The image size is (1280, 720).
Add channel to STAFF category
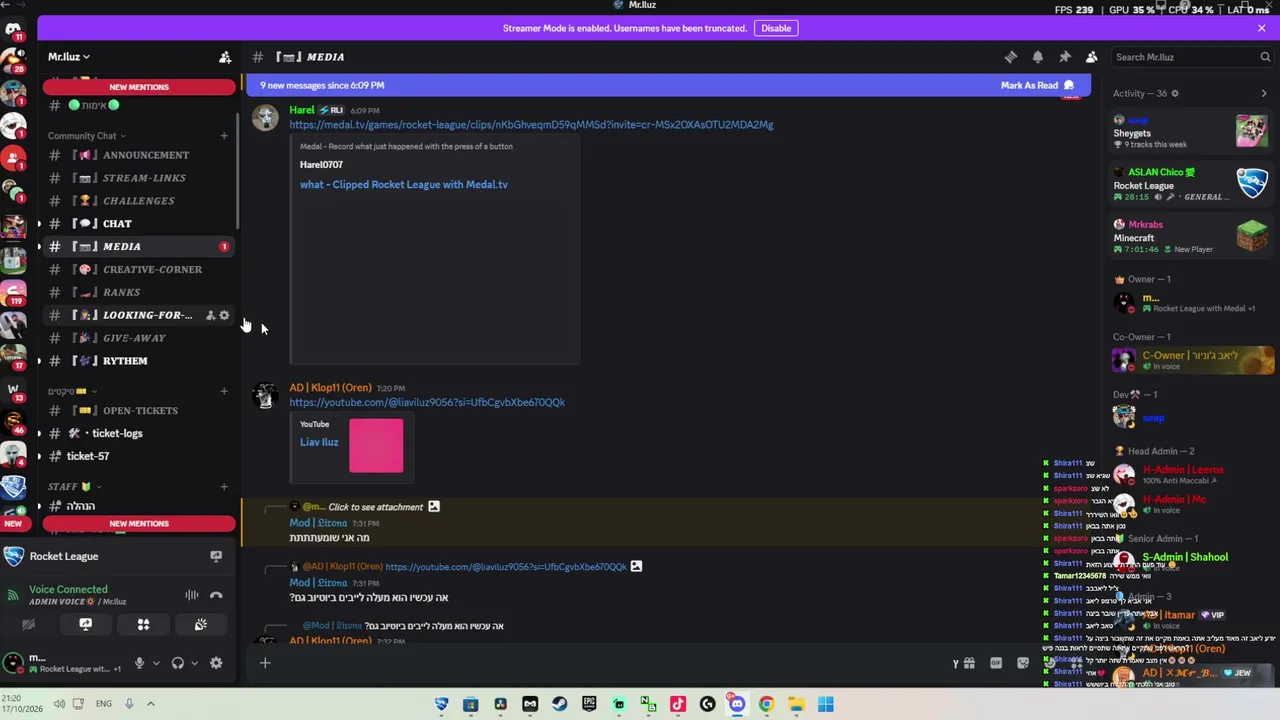tap(224, 487)
